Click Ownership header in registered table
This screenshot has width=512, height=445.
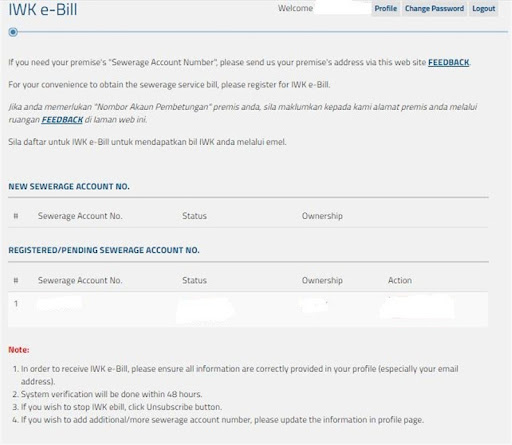pos(322,280)
